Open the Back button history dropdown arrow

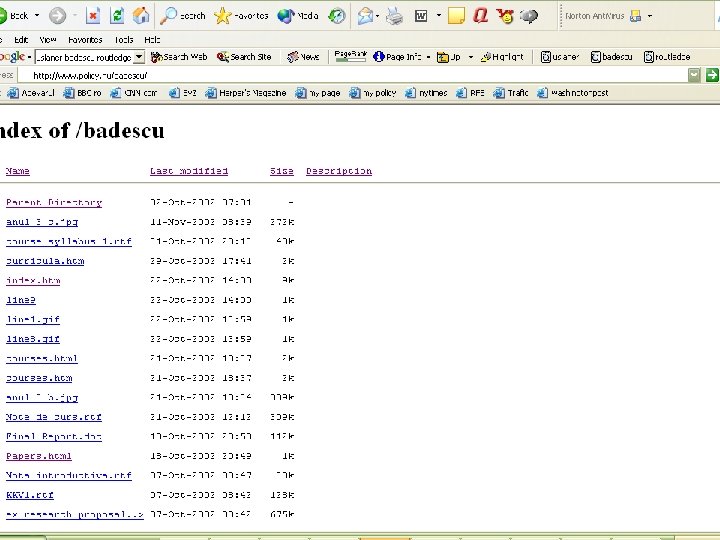(37, 16)
